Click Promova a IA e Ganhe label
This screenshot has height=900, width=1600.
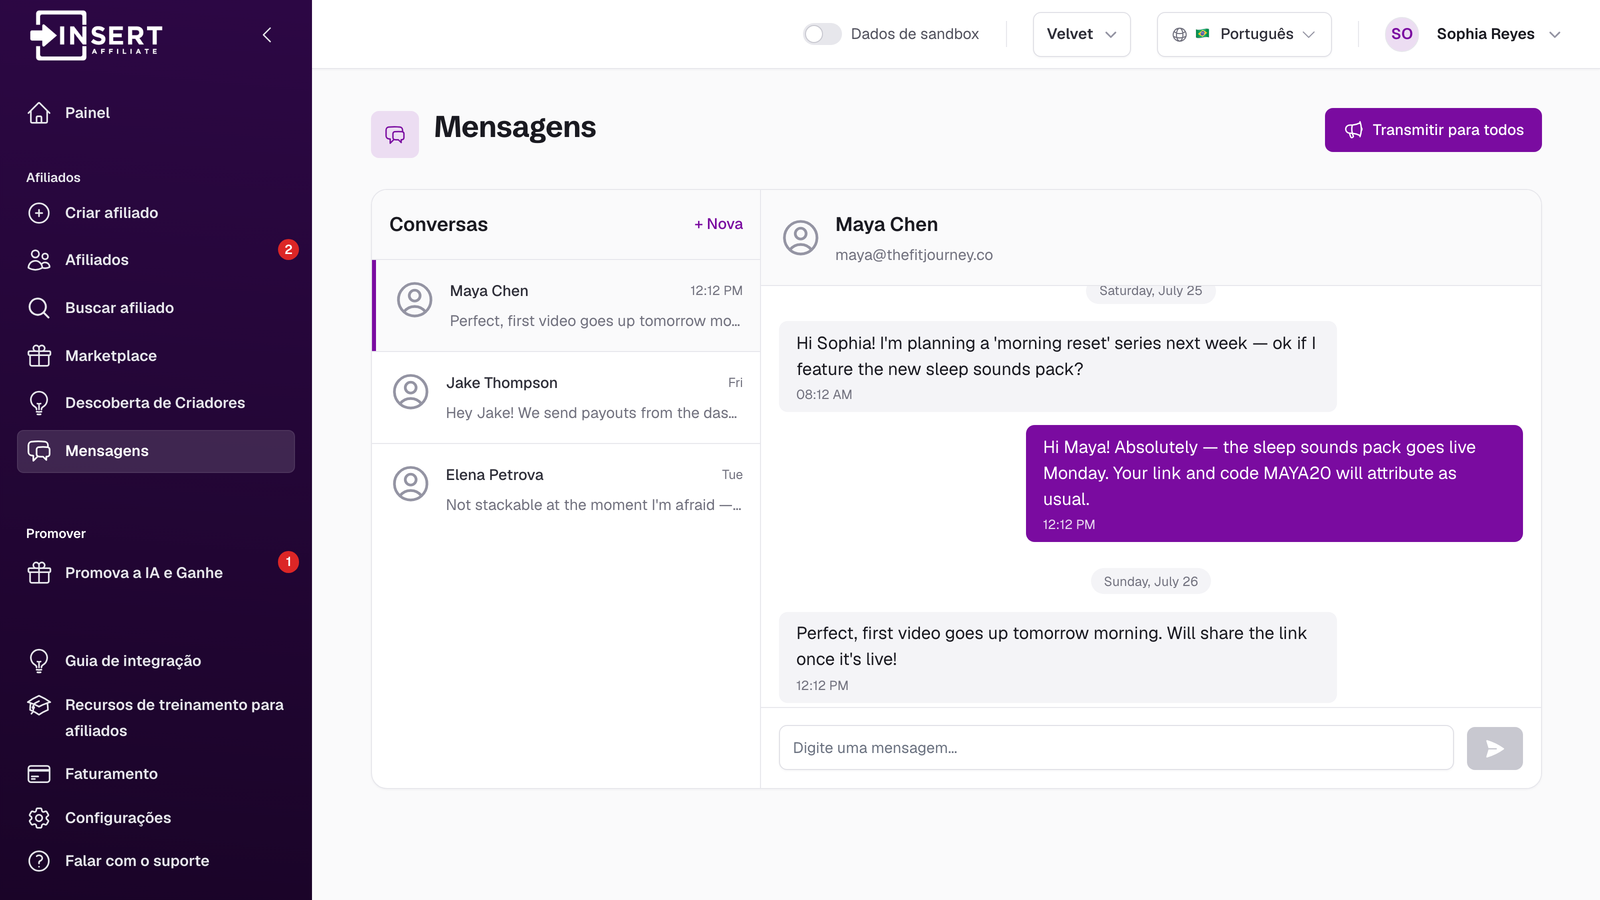click(144, 573)
